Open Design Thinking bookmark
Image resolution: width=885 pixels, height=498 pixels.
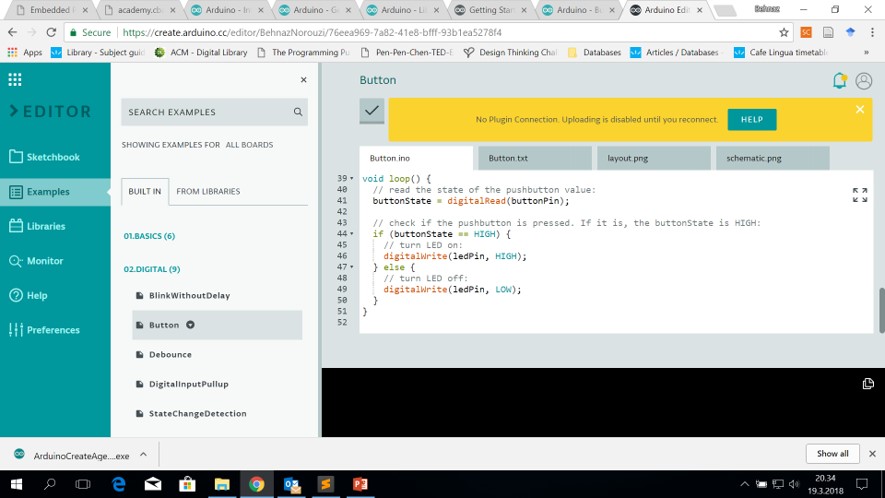[x=510, y=53]
